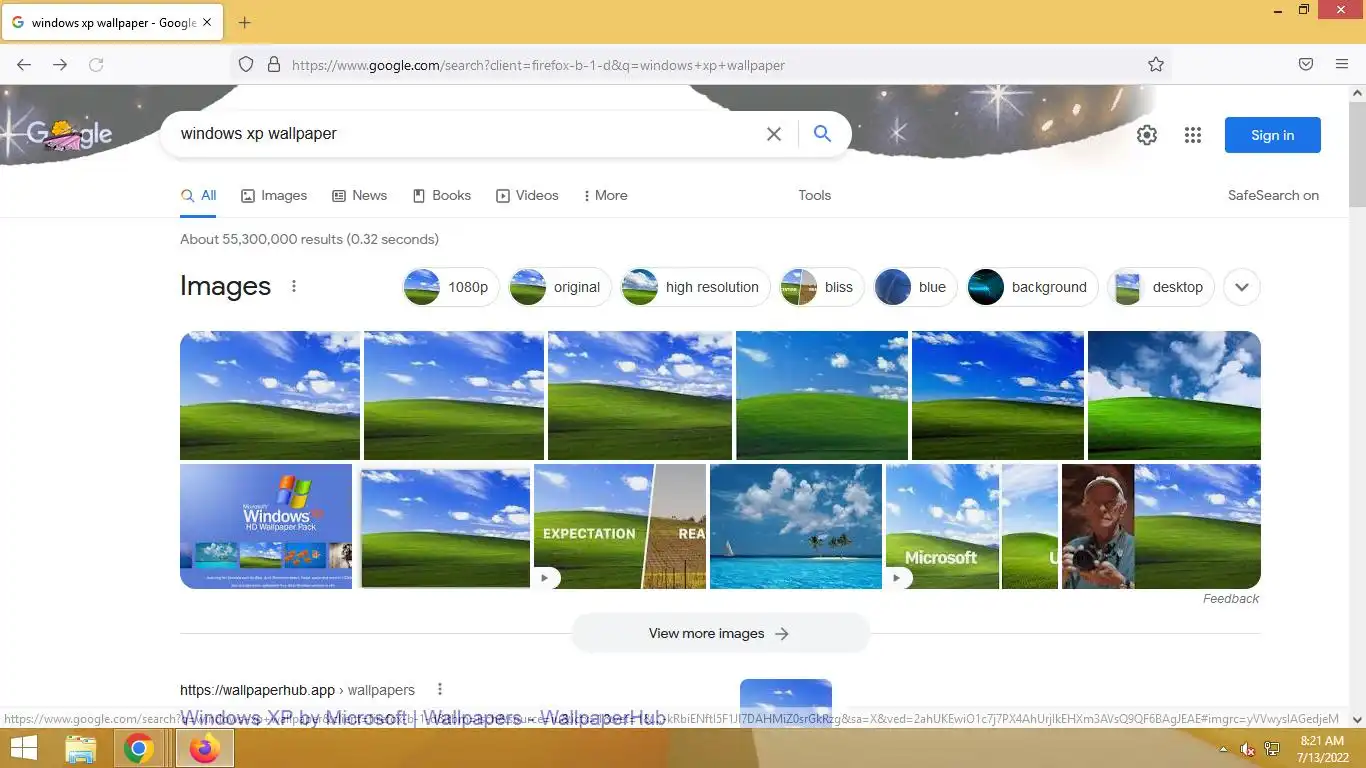1366x768 pixels.
Task: Click SafeSearch on setting
Action: tap(1273, 196)
